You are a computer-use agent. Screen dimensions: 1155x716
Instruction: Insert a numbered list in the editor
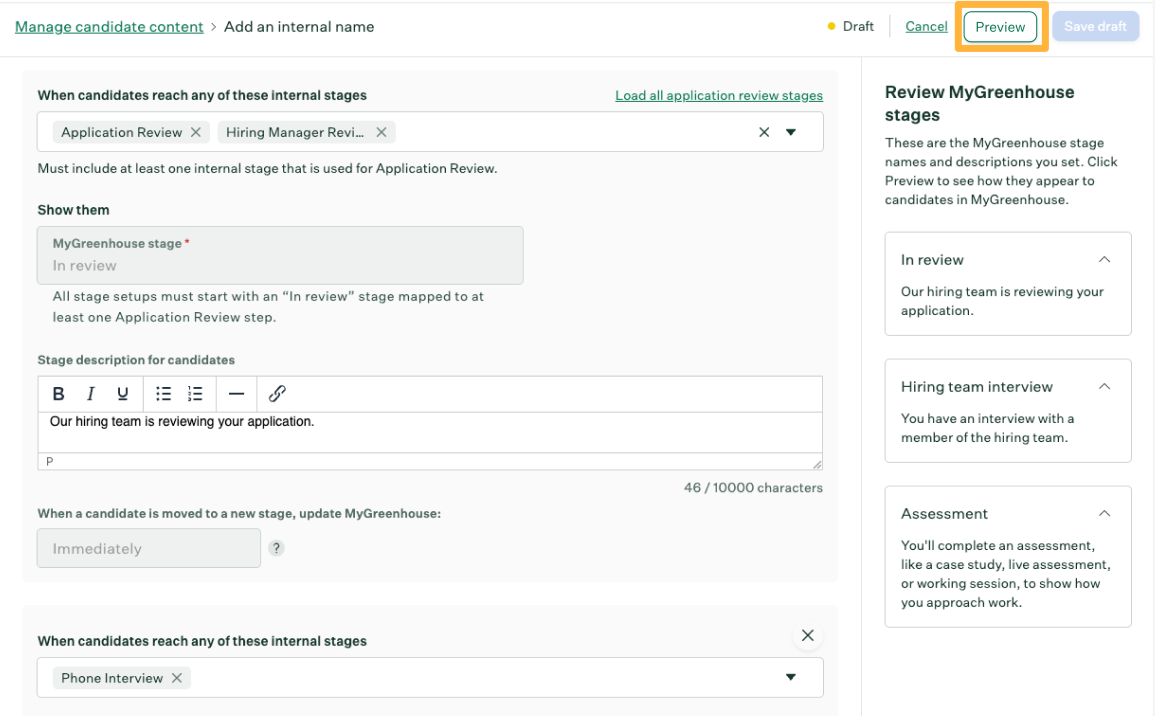pos(194,394)
